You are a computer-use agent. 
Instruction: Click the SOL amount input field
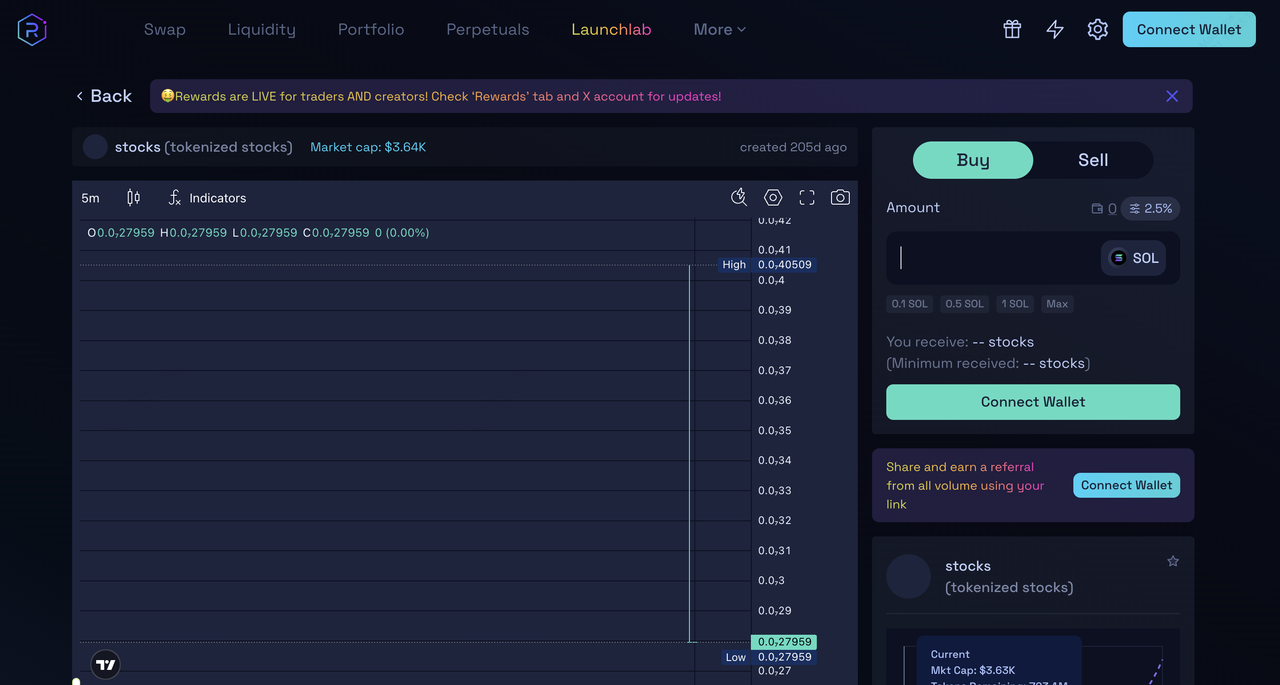point(990,258)
